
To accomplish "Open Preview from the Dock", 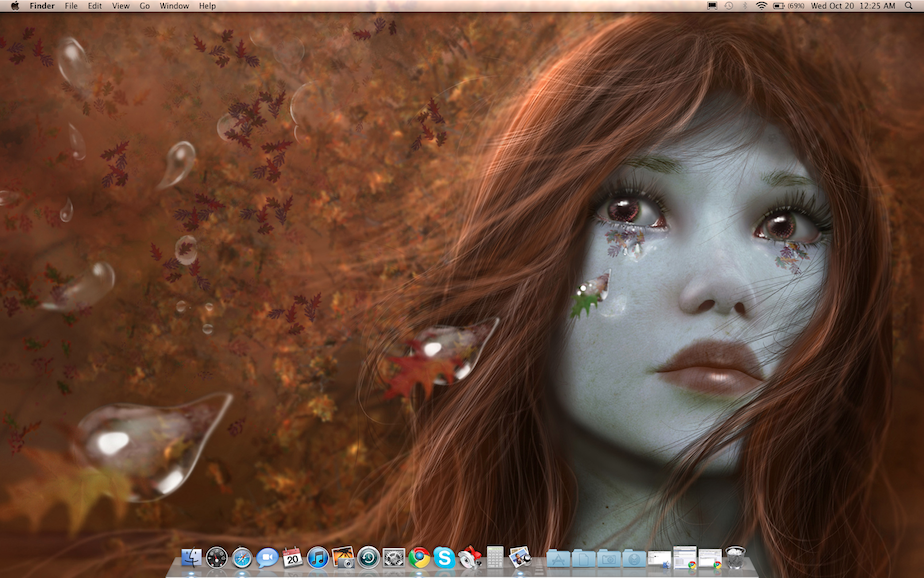I will pyautogui.click(x=520, y=557).
